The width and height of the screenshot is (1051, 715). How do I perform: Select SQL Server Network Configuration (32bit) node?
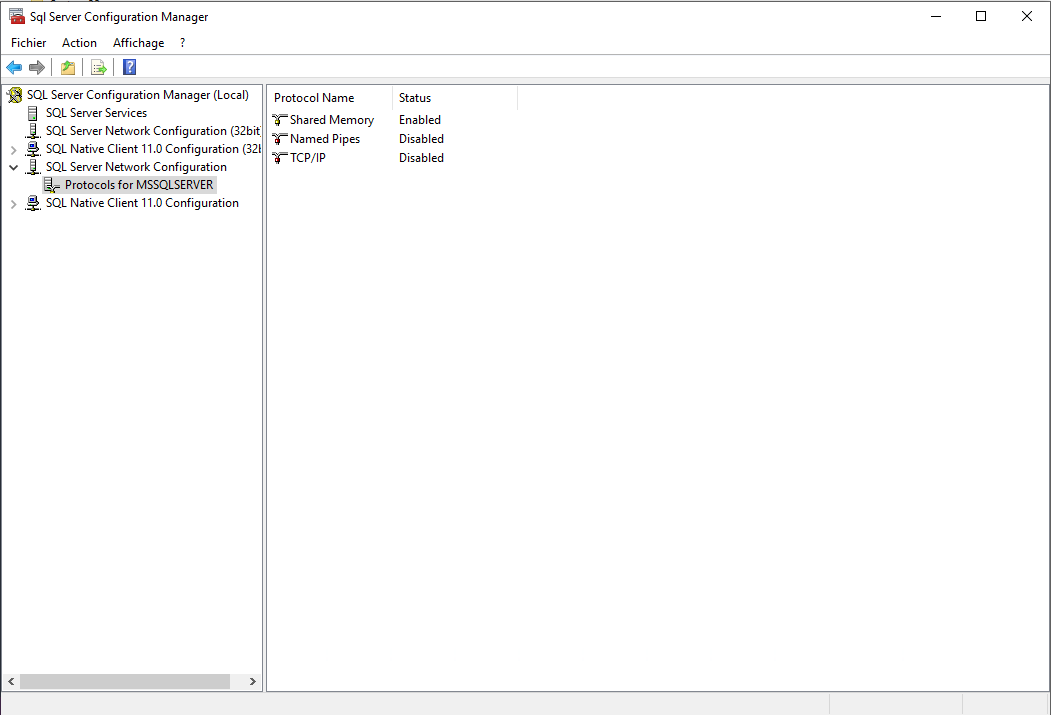153,131
